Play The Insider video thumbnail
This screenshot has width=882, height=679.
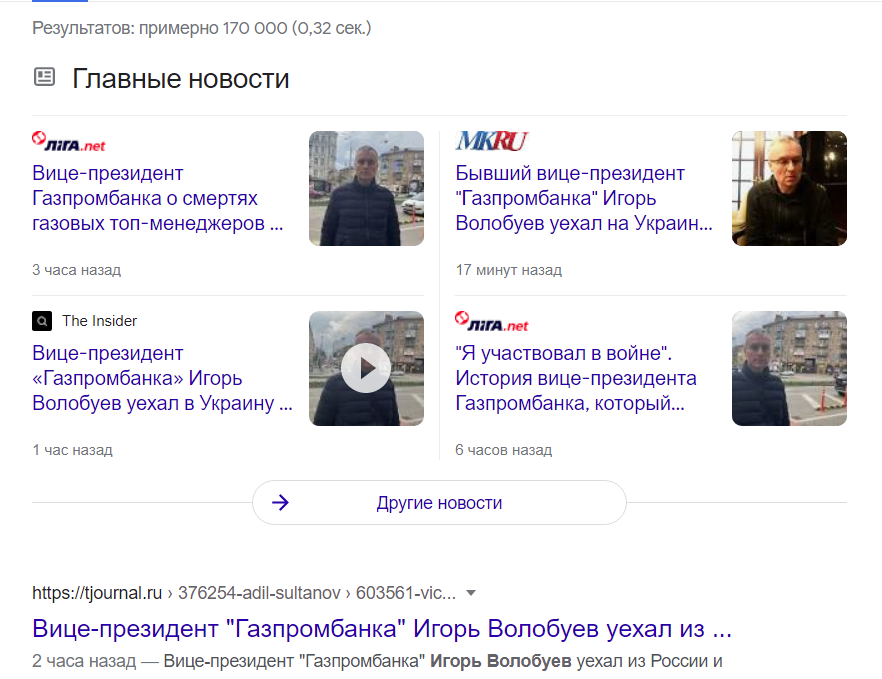point(366,368)
